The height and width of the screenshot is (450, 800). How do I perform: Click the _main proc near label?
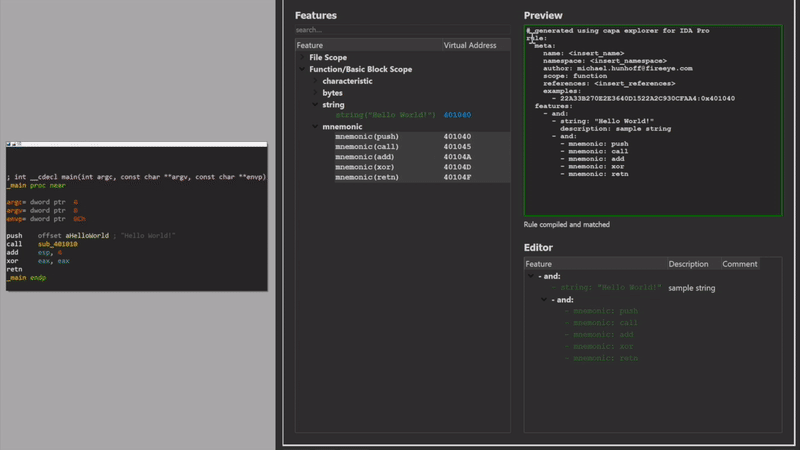pyautogui.click(x=36, y=186)
